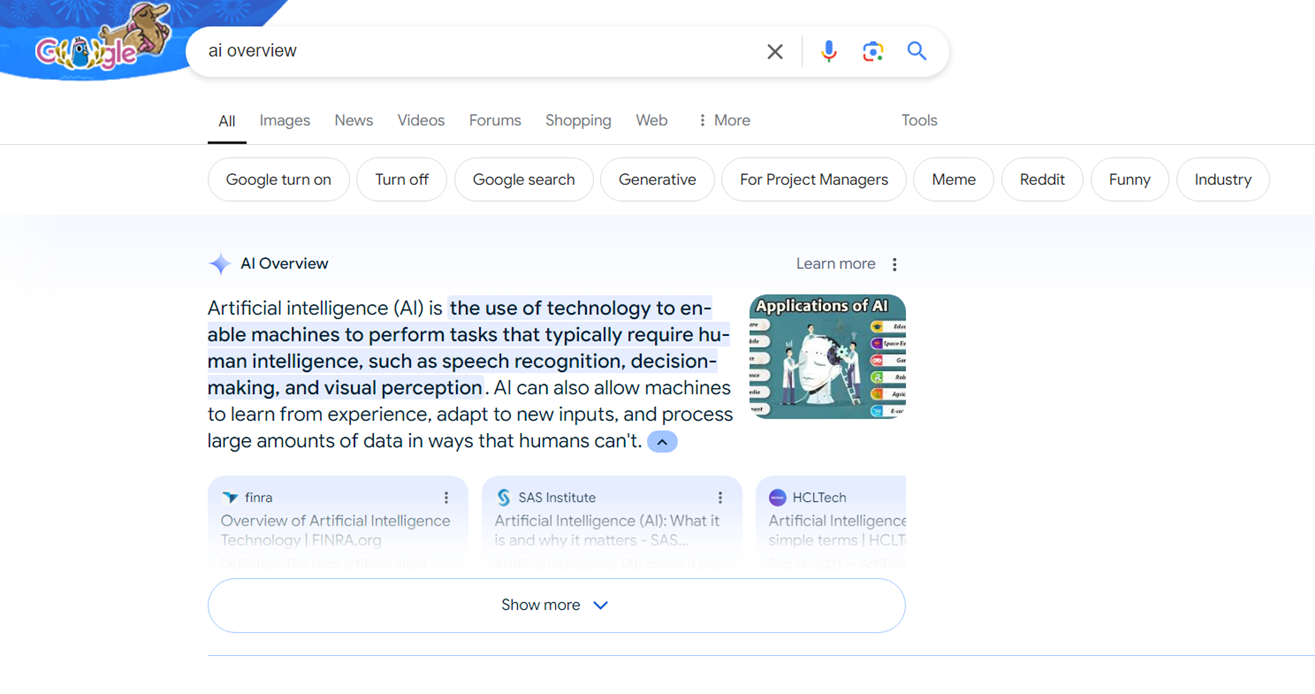Collapse the AI summary with chevron-up button
Viewport: 1315px width, 694px height.
(x=662, y=442)
